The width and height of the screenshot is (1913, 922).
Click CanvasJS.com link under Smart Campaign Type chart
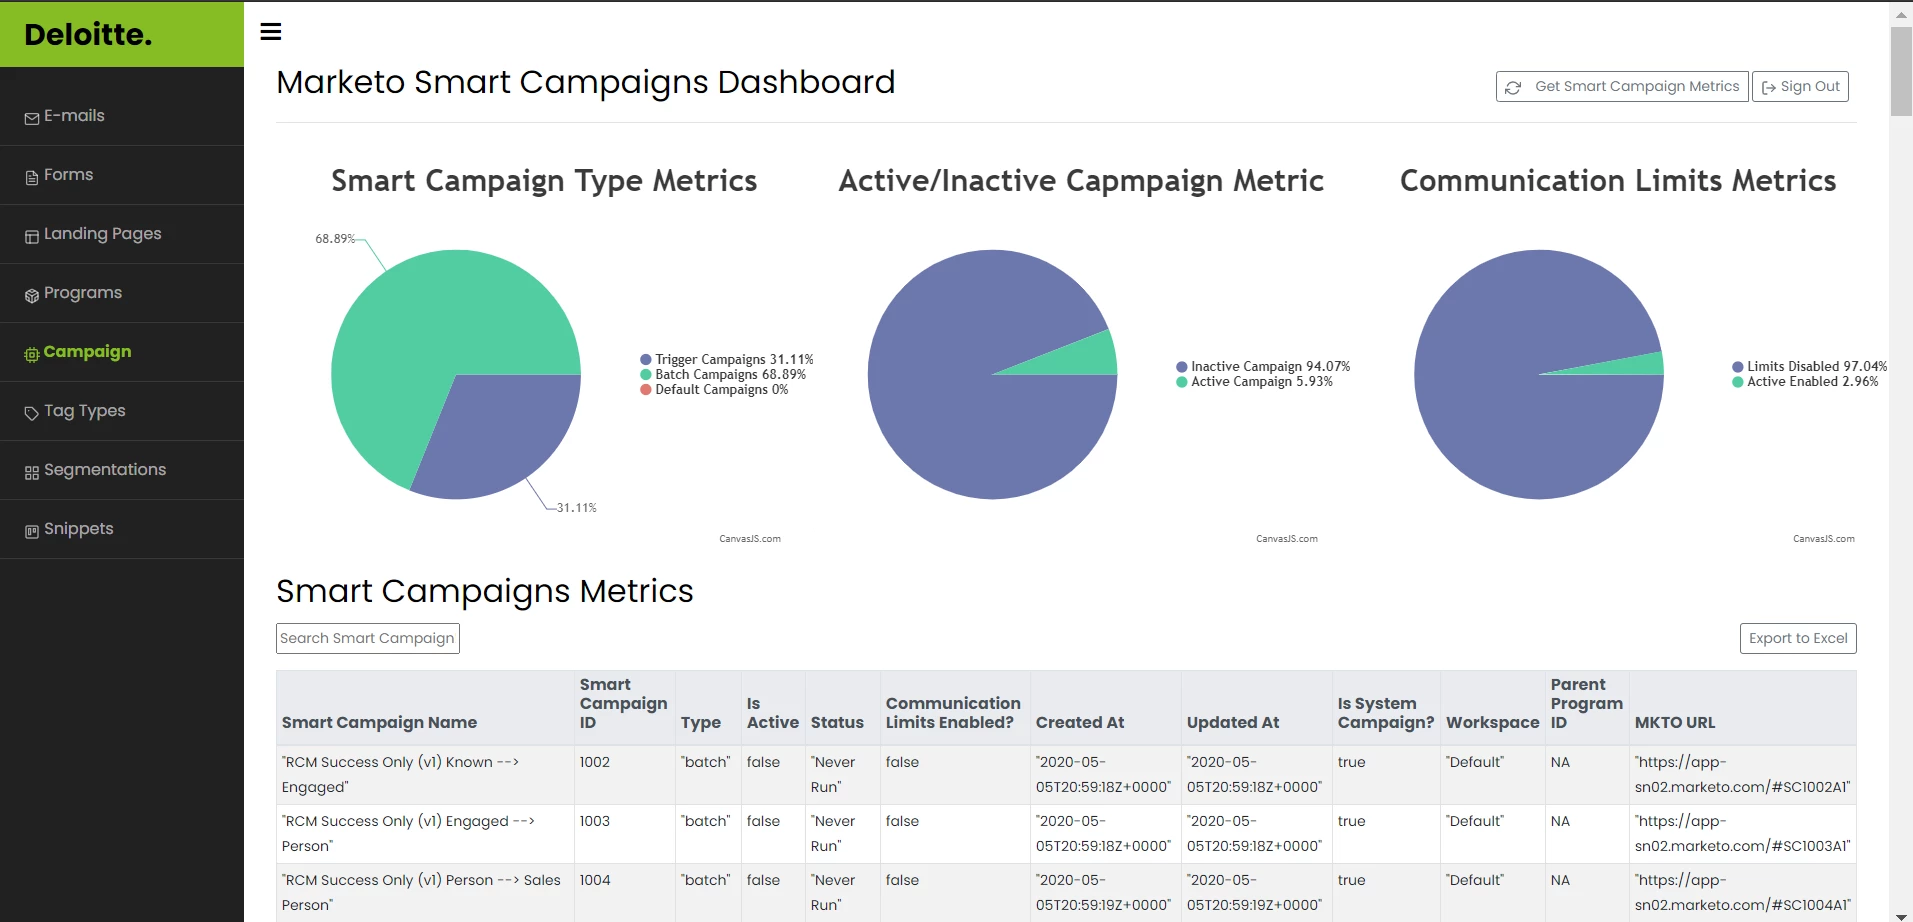coord(750,539)
